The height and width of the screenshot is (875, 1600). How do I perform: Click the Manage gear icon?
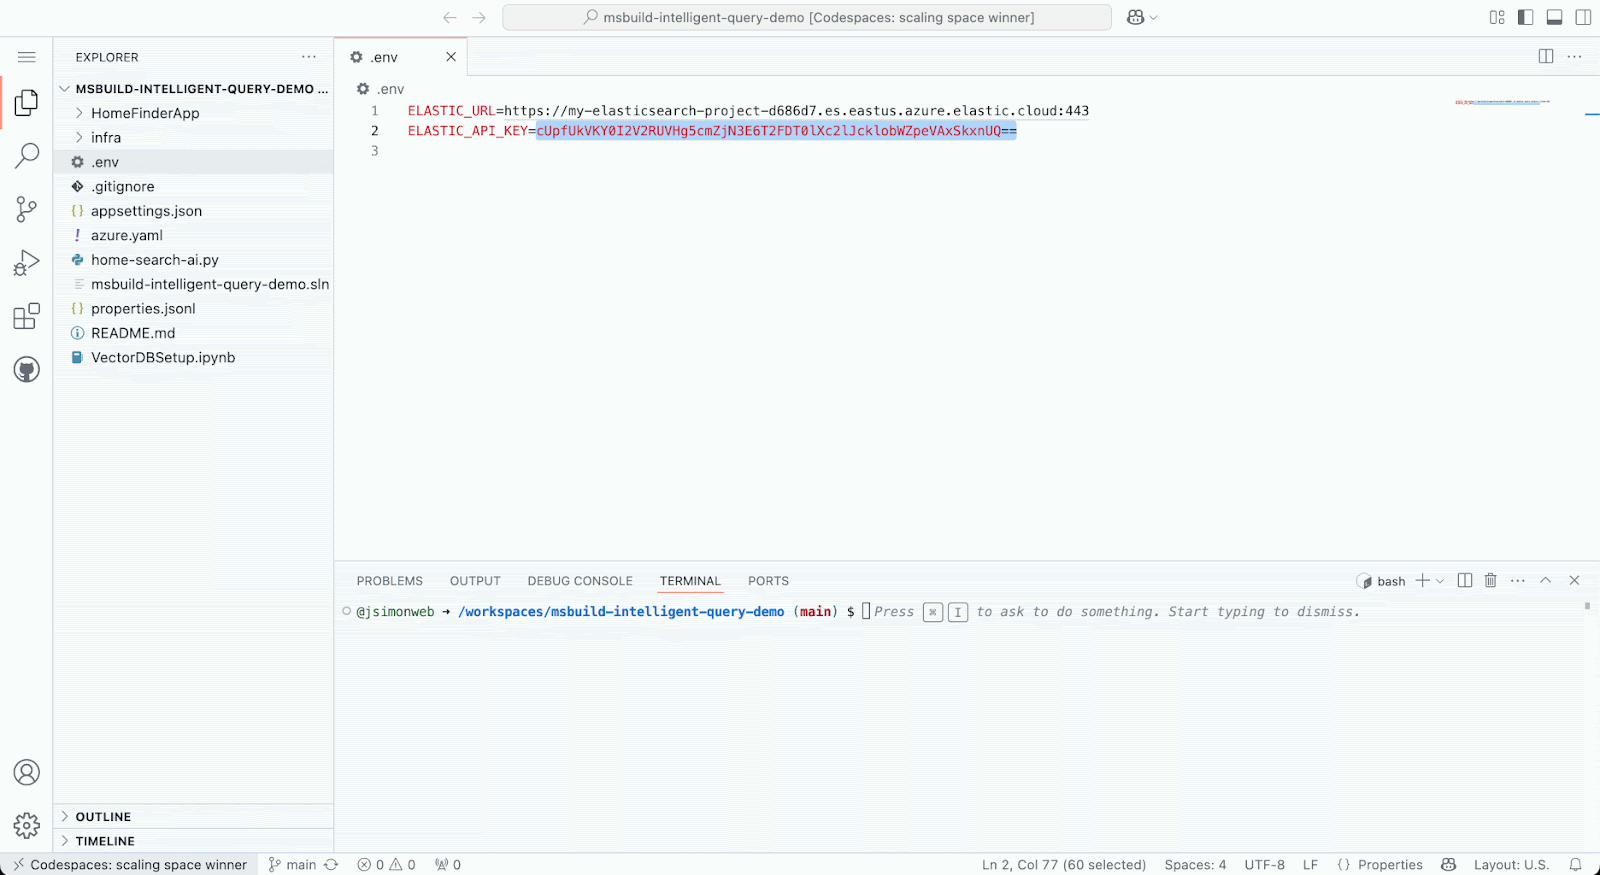pyautogui.click(x=27, y=825)
